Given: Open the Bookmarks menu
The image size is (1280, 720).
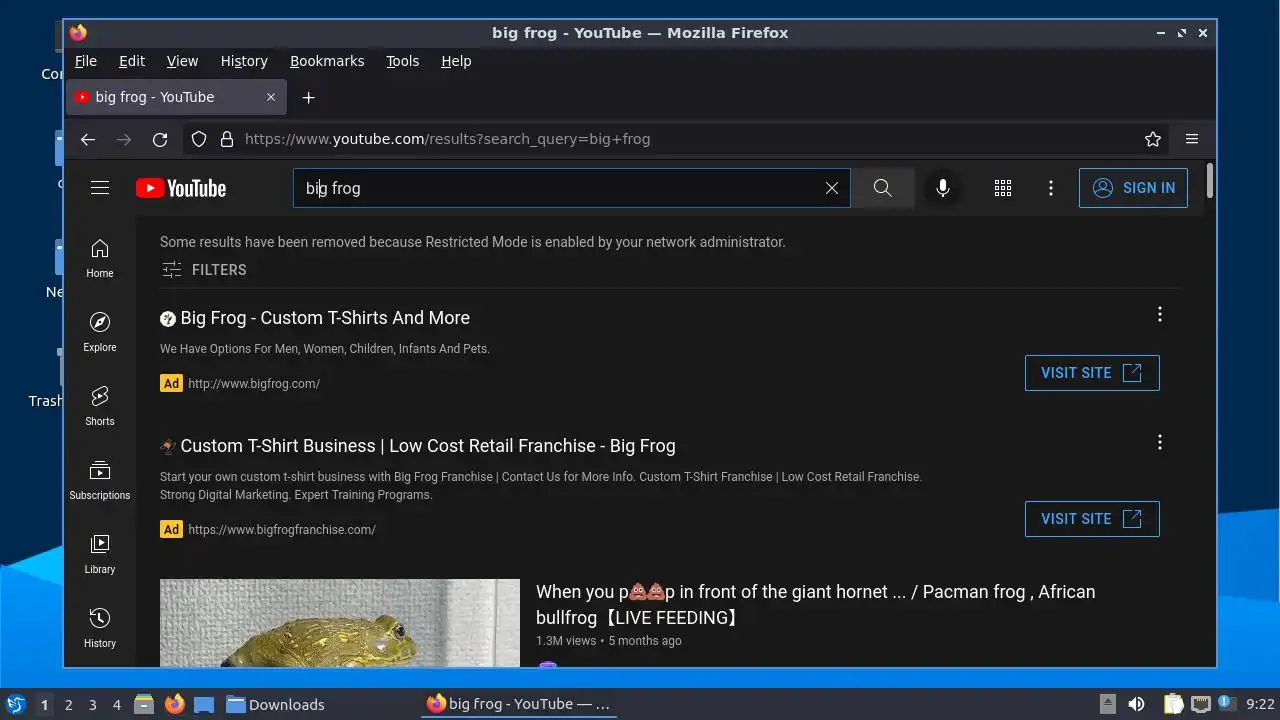Looking at the screenshot, I should (x=327, y=61).
